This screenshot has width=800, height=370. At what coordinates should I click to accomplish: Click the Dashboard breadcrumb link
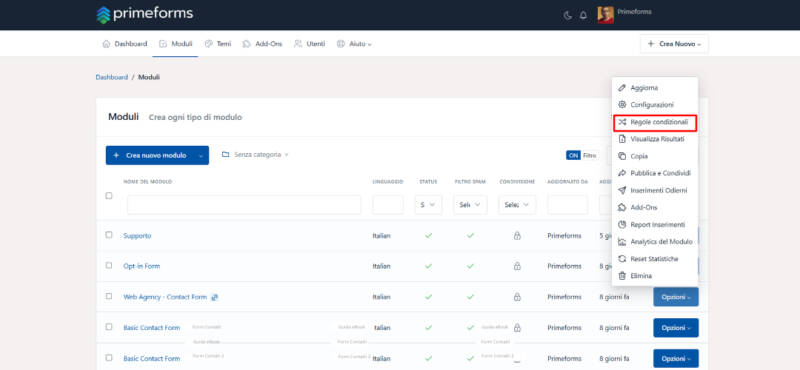click(x=112, y=77)
